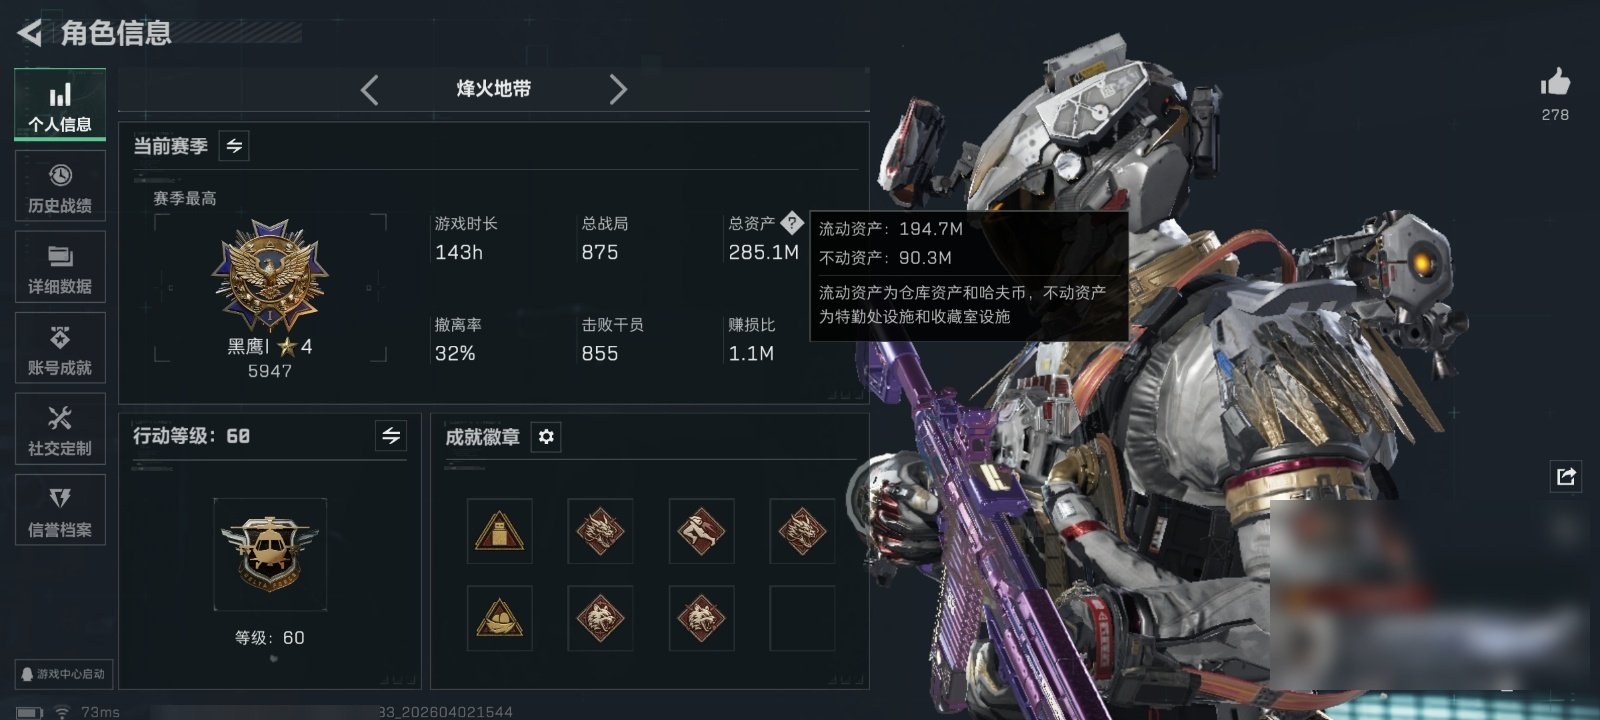Toggle the season swap button beside 当前赛季
This screenshot has width=1600, height=720.
coord(234,146)
